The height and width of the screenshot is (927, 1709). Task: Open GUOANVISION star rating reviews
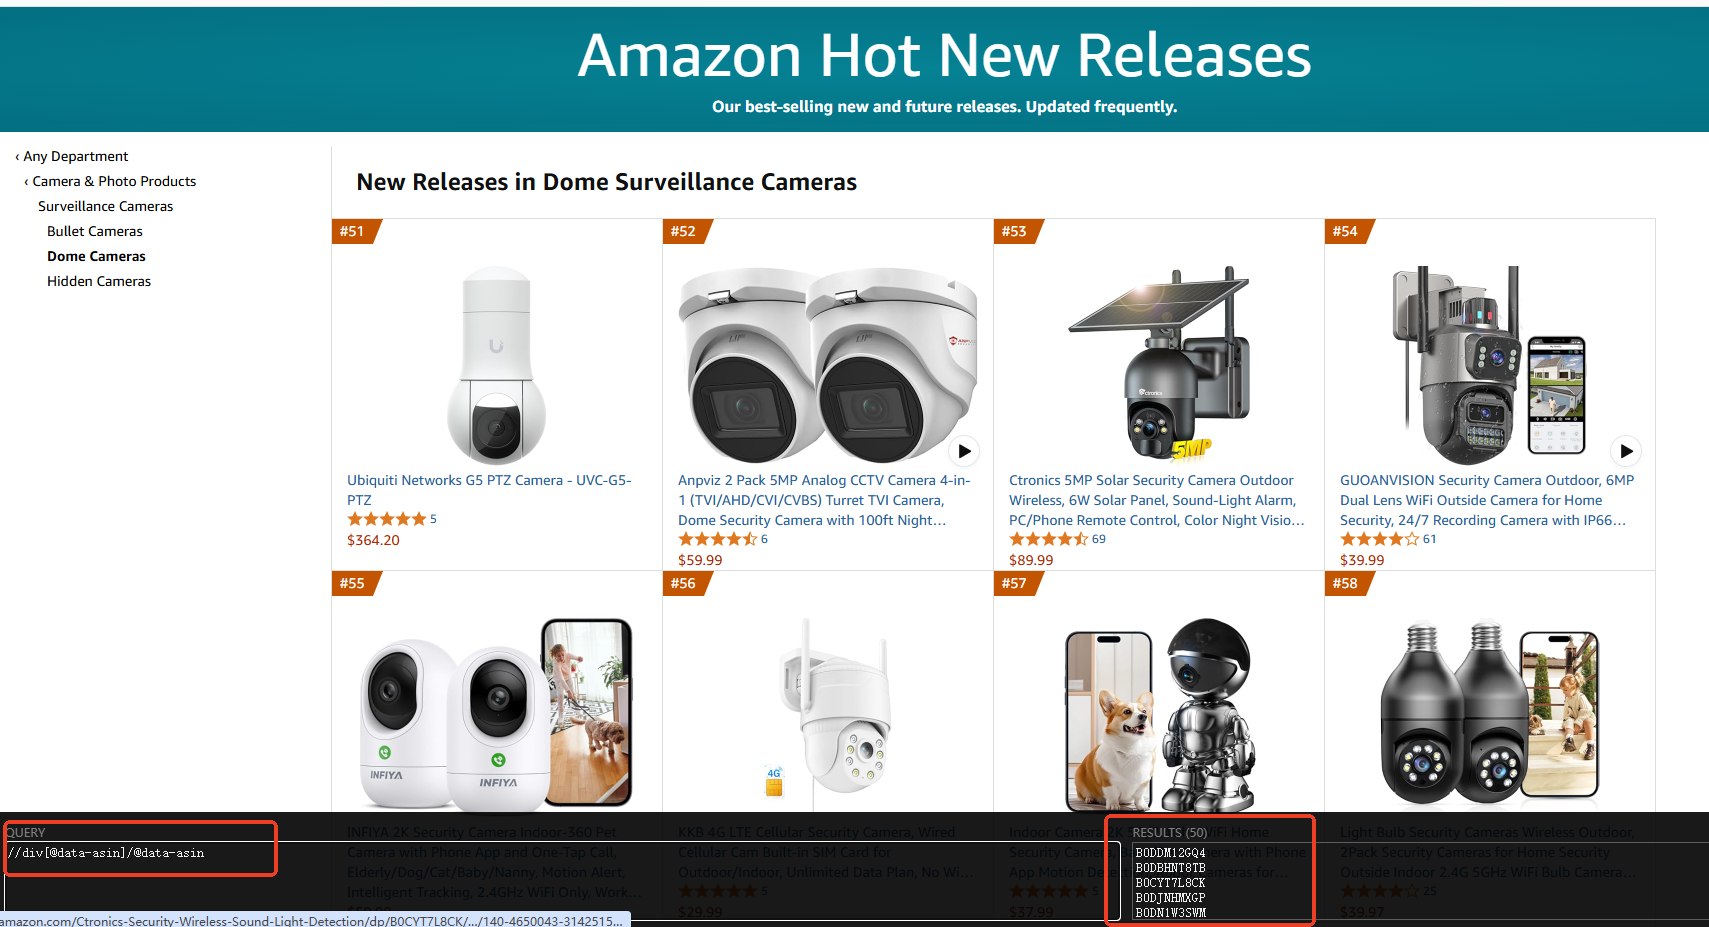pos(1380,539)
